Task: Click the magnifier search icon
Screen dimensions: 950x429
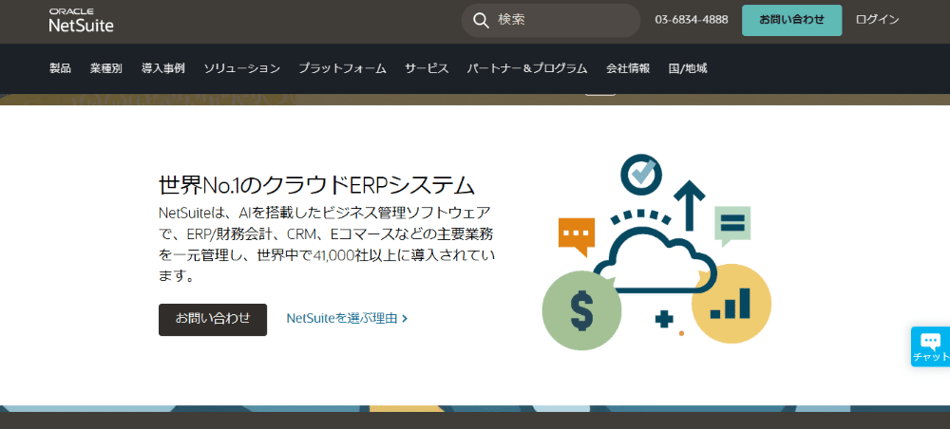Action: (481, 21)
